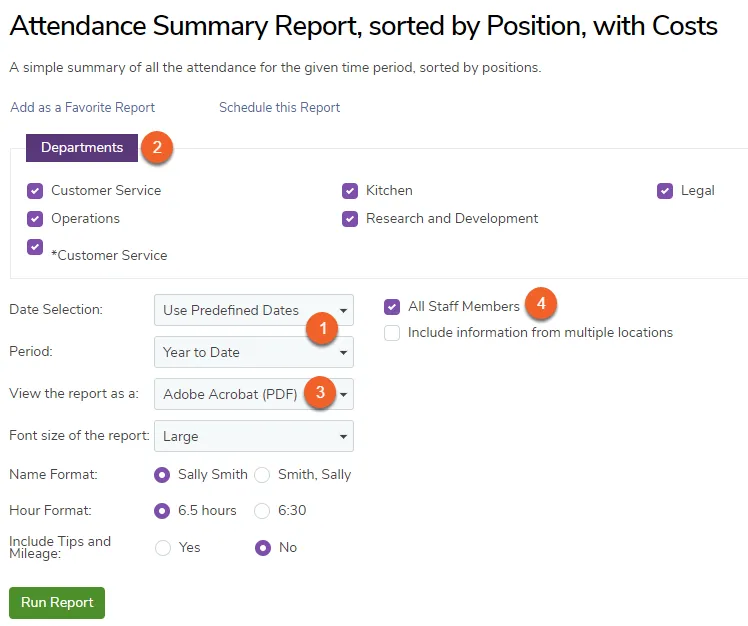Click the Legal label text
Screen dimensions: 748x626
(x=697, y=191)
